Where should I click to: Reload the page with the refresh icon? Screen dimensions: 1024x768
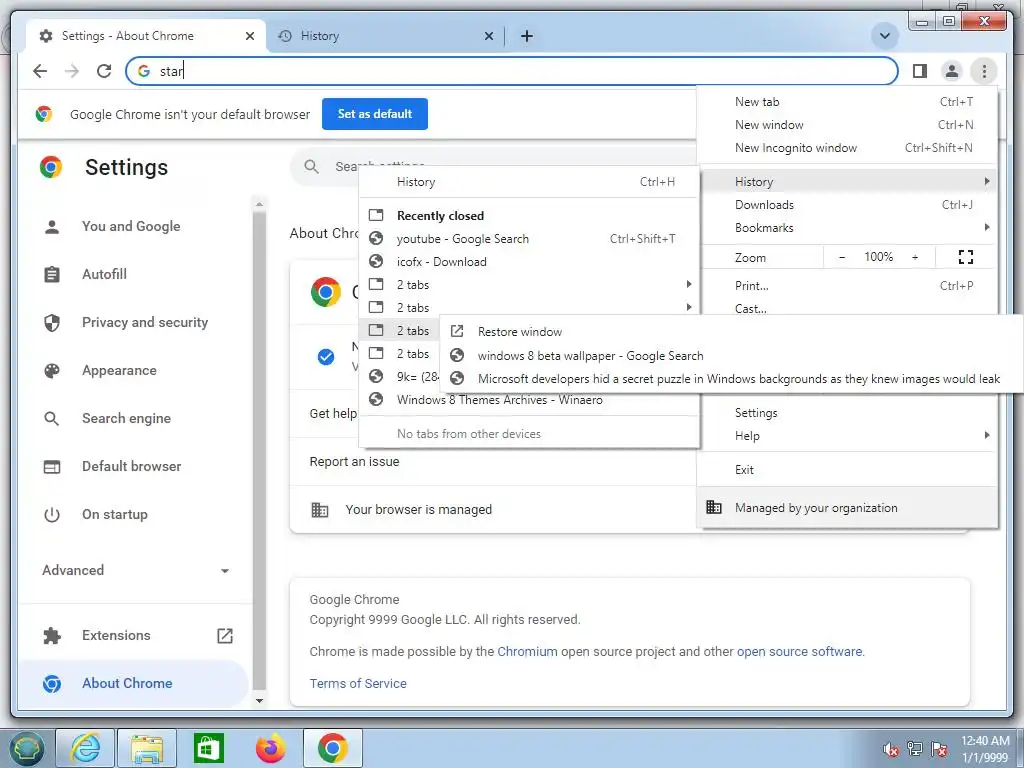pos(104,71)
